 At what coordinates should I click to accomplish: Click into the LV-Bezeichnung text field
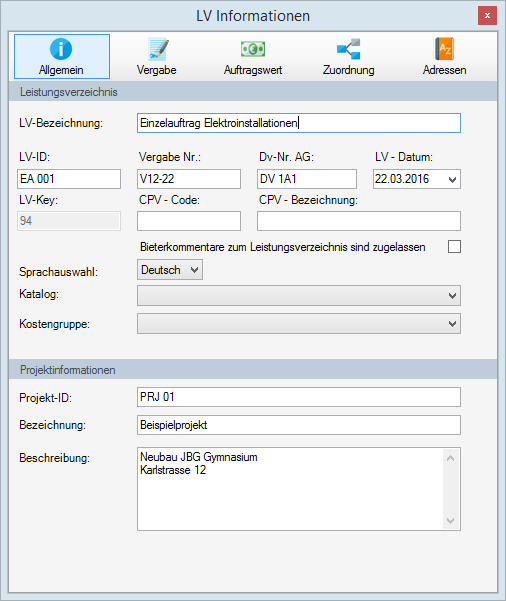pos(299,123)
